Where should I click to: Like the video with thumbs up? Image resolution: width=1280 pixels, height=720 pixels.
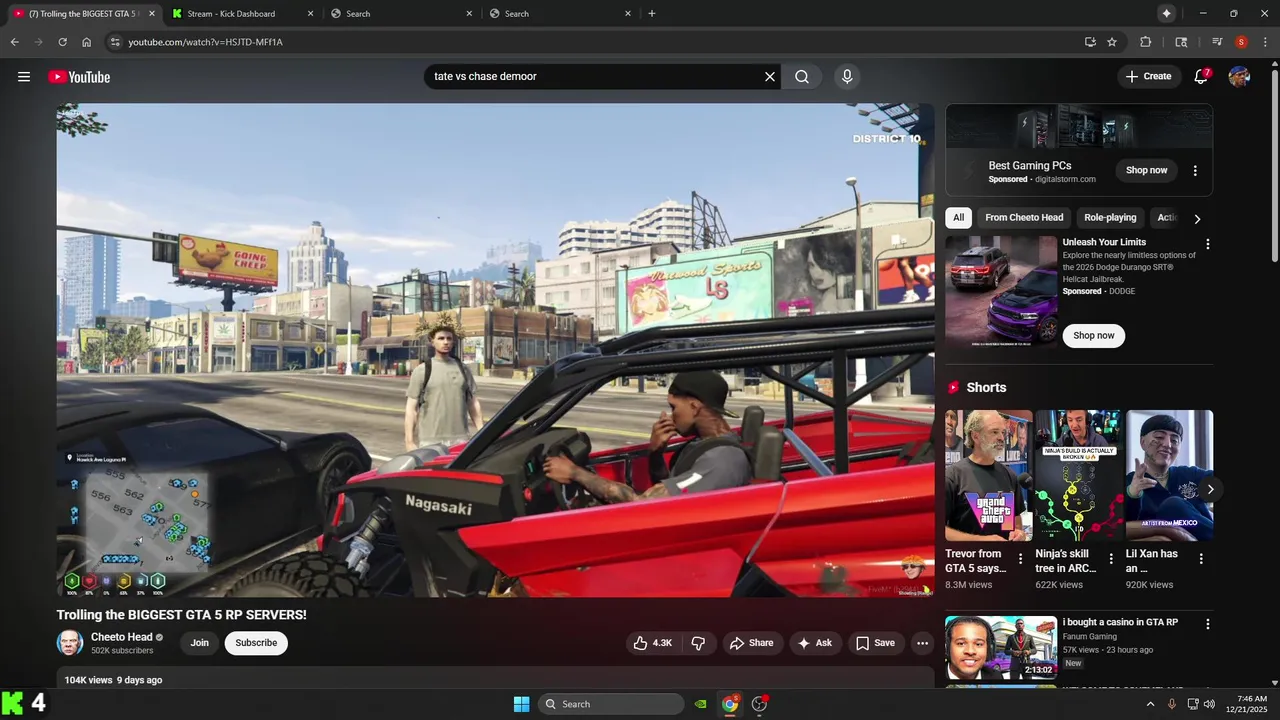pyautogui.click(x=653, y=643)
